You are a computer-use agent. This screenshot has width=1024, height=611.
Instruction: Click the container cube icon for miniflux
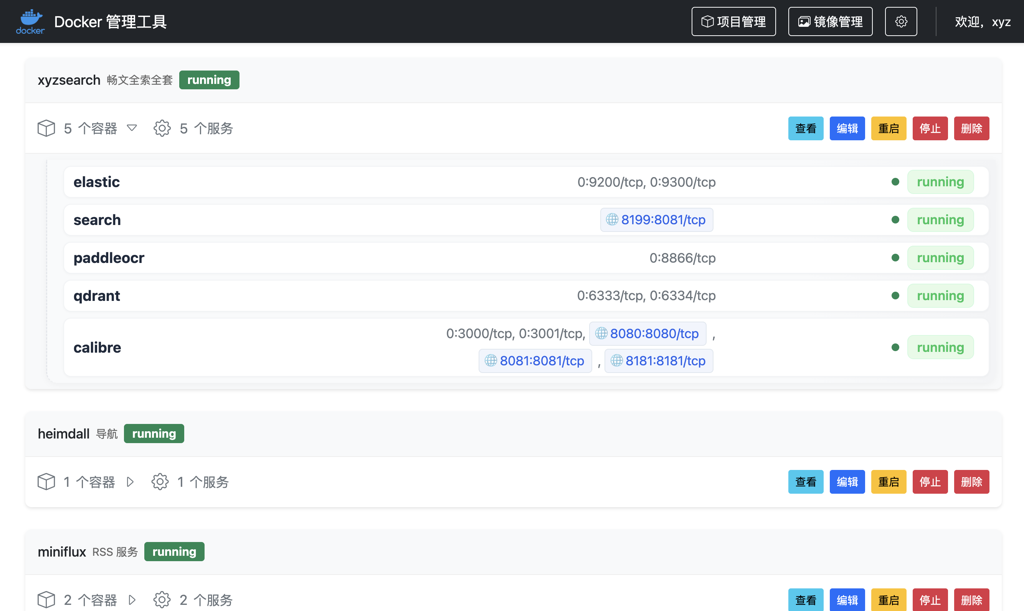click(46, 600)
